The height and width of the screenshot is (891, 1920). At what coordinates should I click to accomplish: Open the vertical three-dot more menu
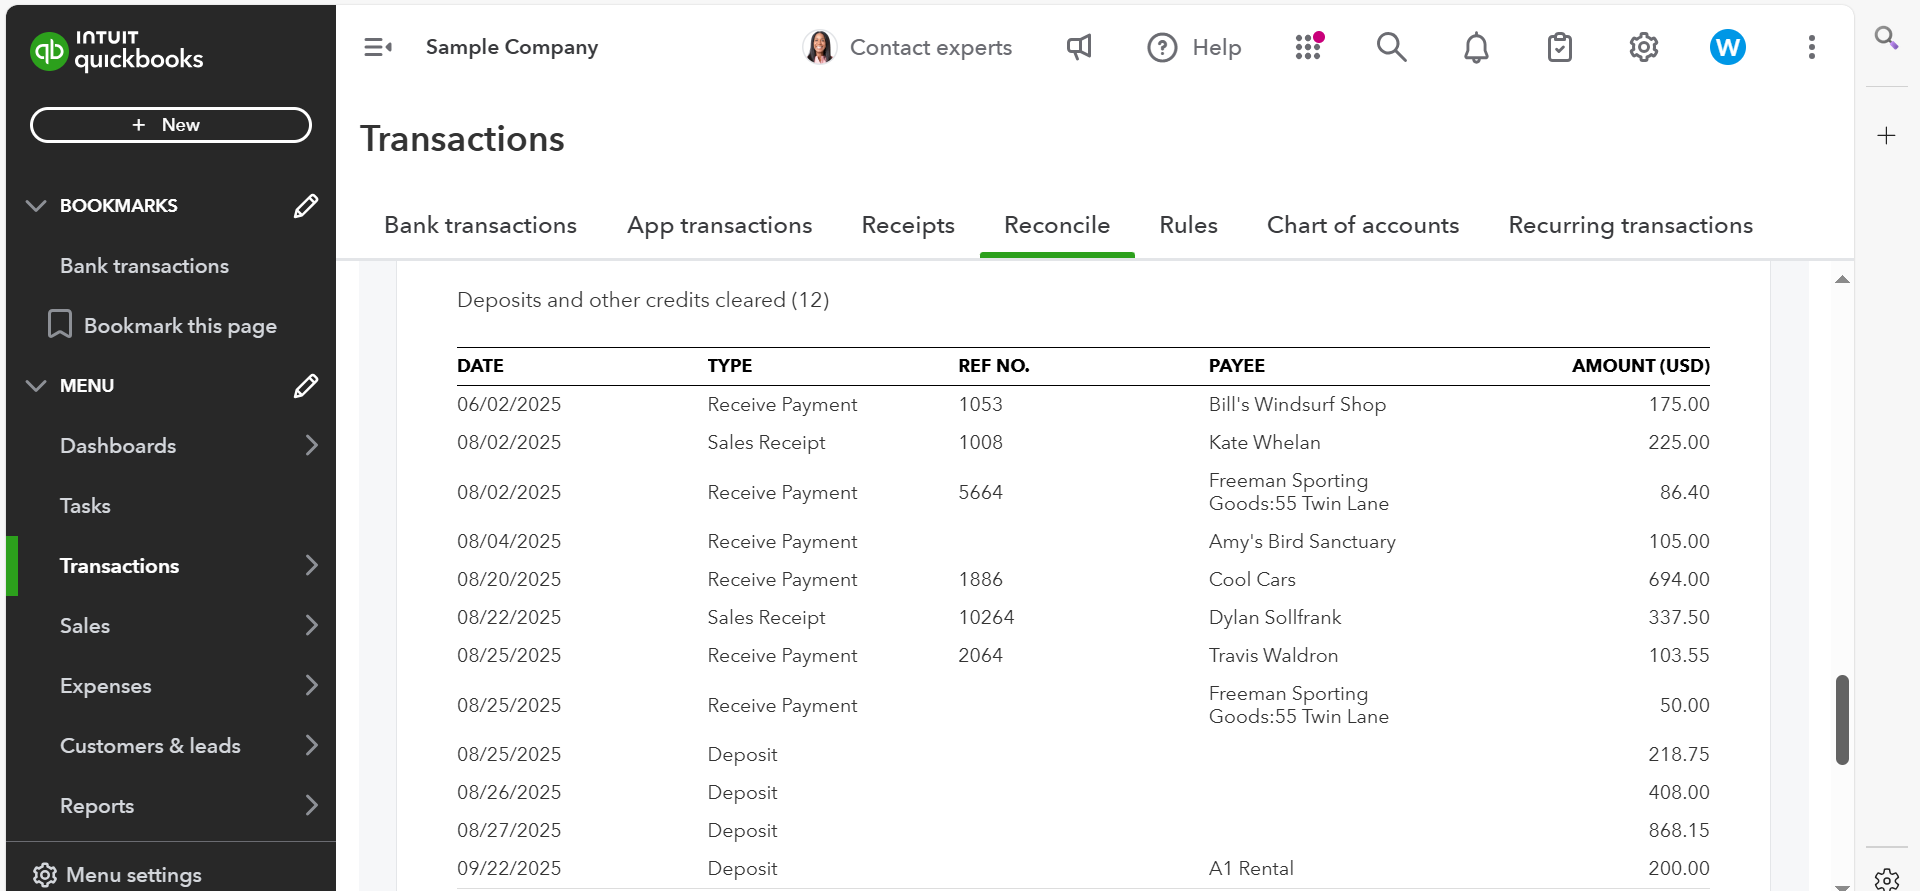1811,47
